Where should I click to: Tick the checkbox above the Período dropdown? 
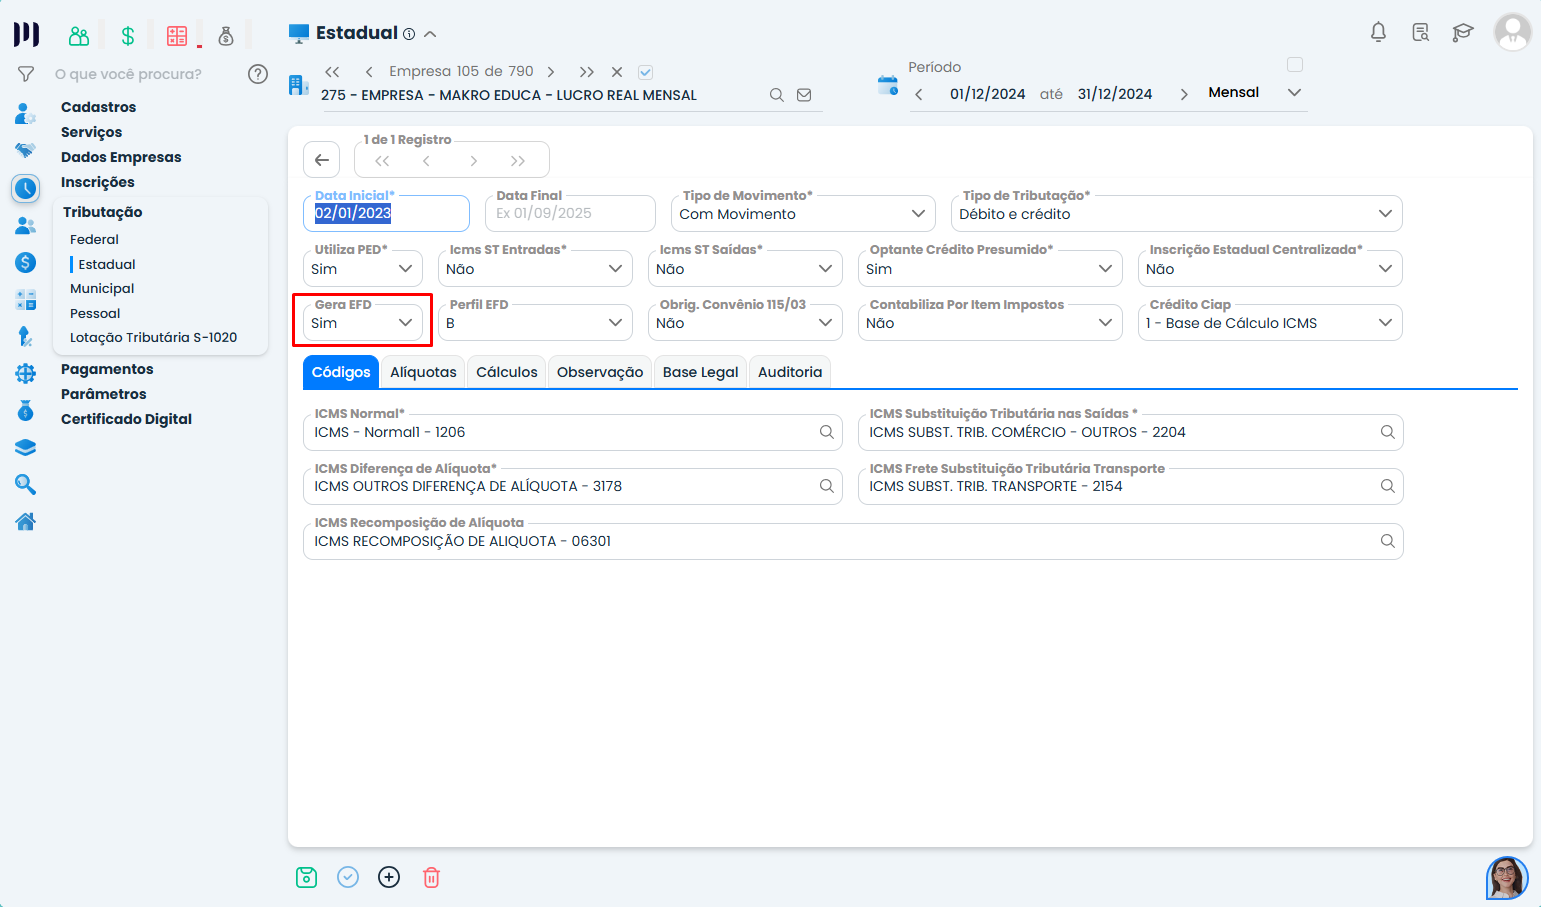(1295, 65)
